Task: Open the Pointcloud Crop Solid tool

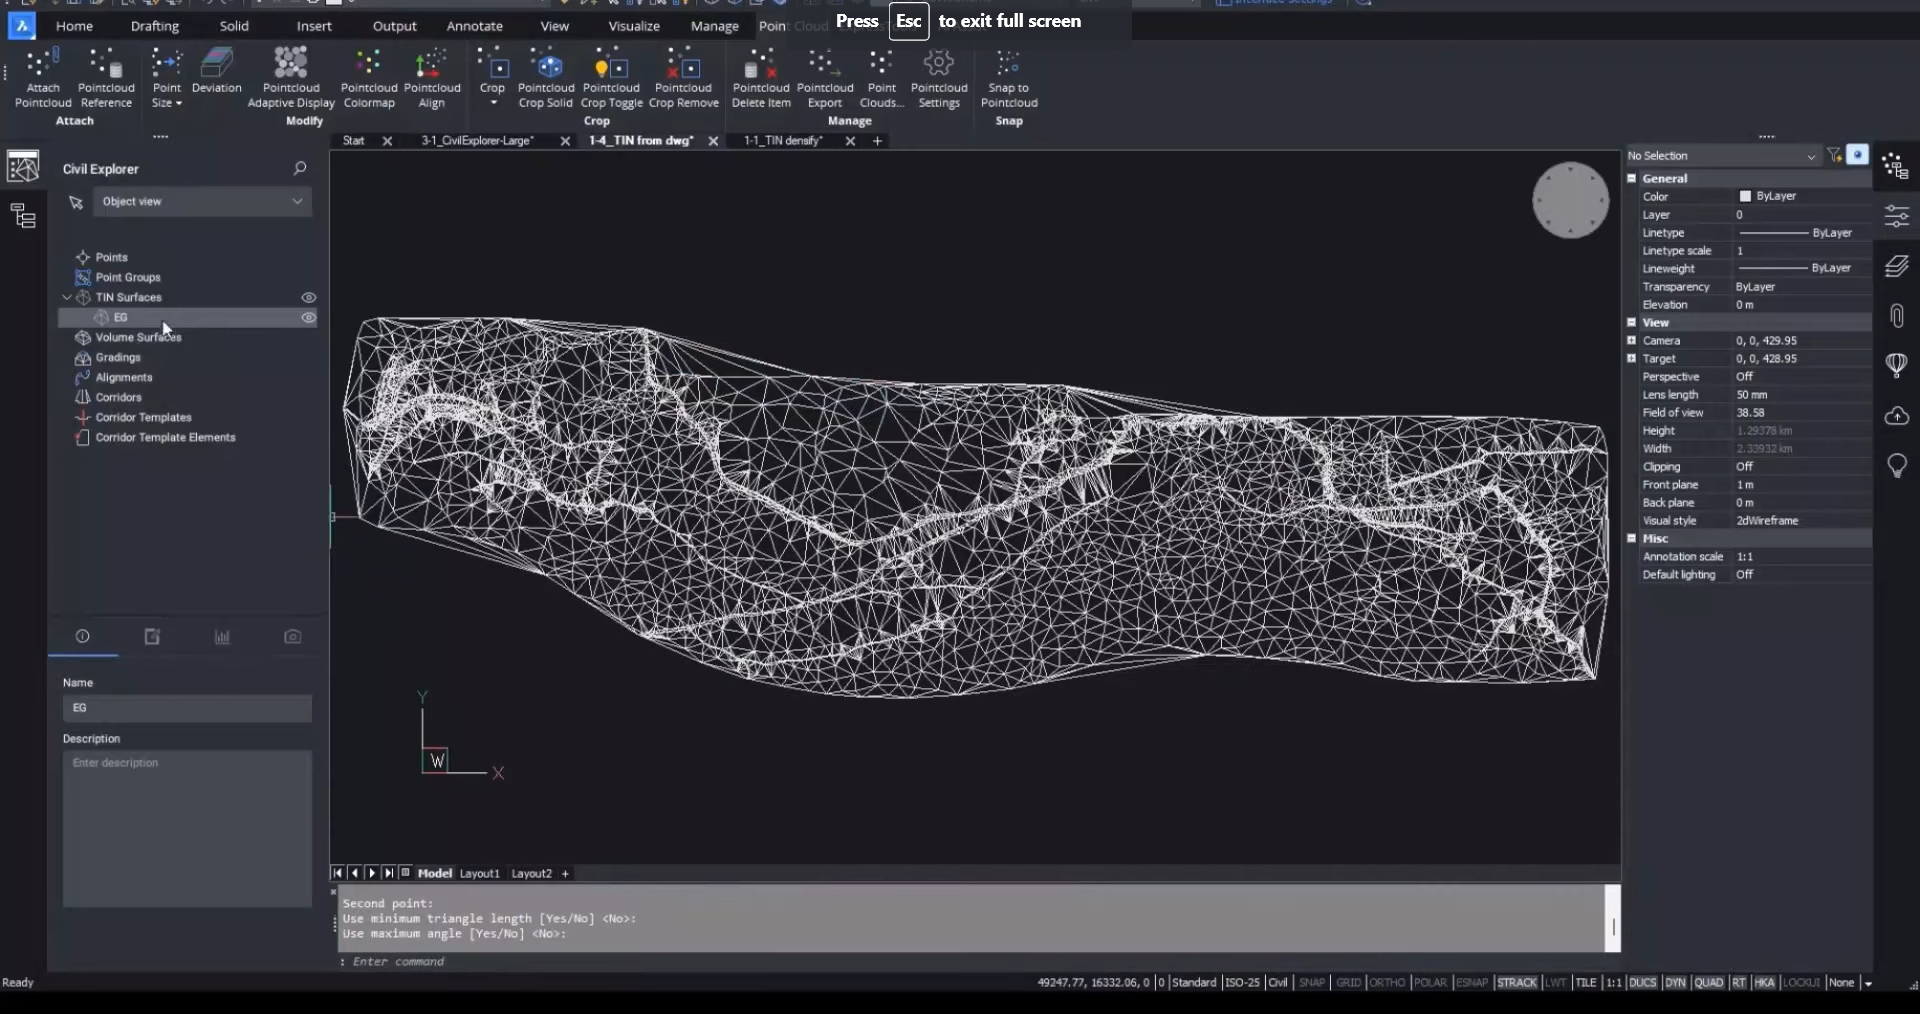Action: [546, 78]
